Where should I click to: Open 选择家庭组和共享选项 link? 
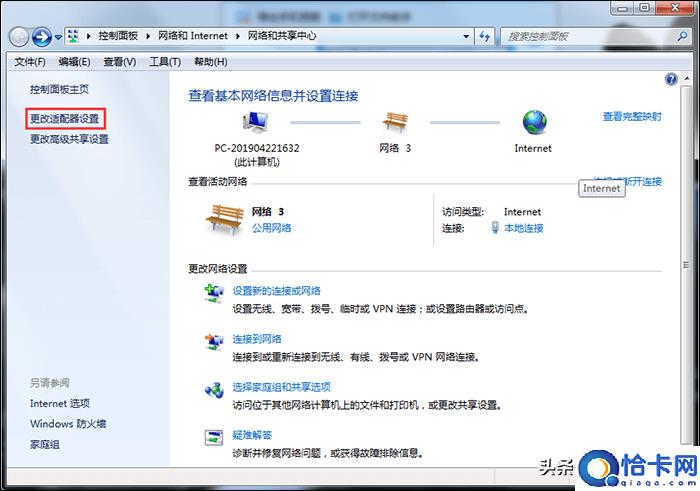click(281, 387)
